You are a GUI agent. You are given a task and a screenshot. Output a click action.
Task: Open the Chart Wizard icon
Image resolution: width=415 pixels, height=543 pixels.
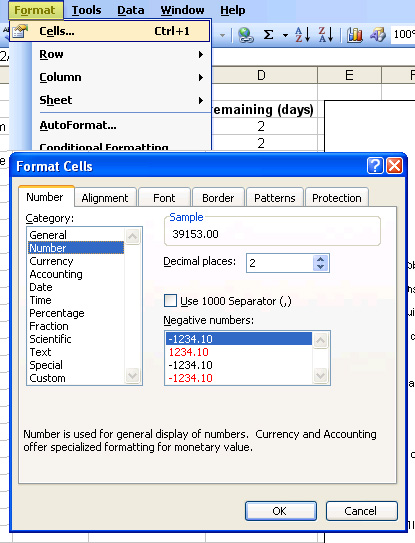click(x=355, y=35)
